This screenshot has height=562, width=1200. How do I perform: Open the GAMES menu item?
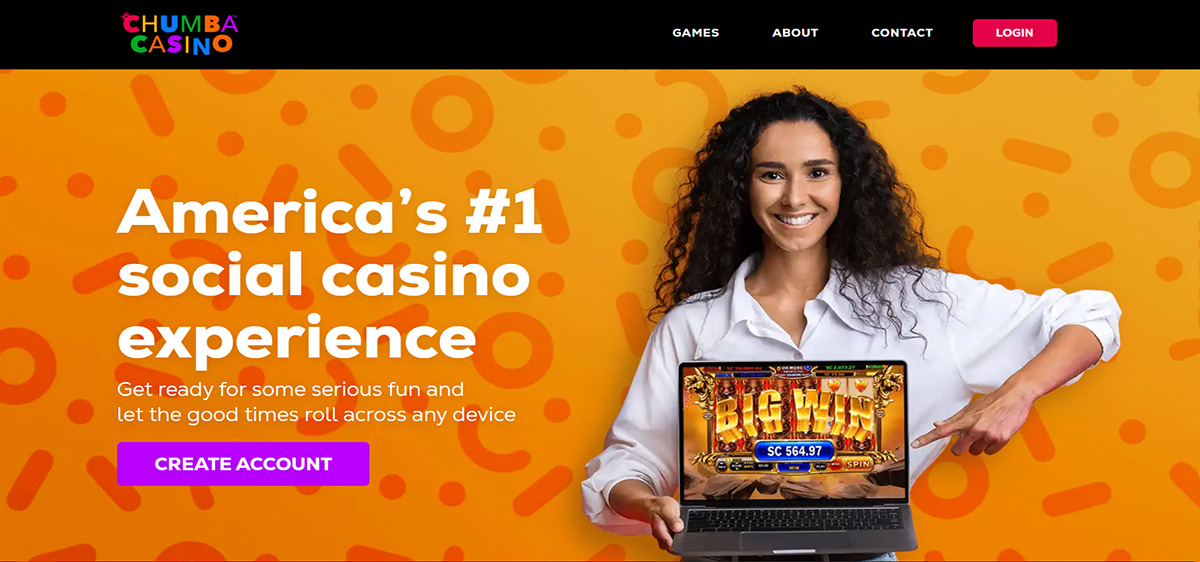tap(695, 33)
